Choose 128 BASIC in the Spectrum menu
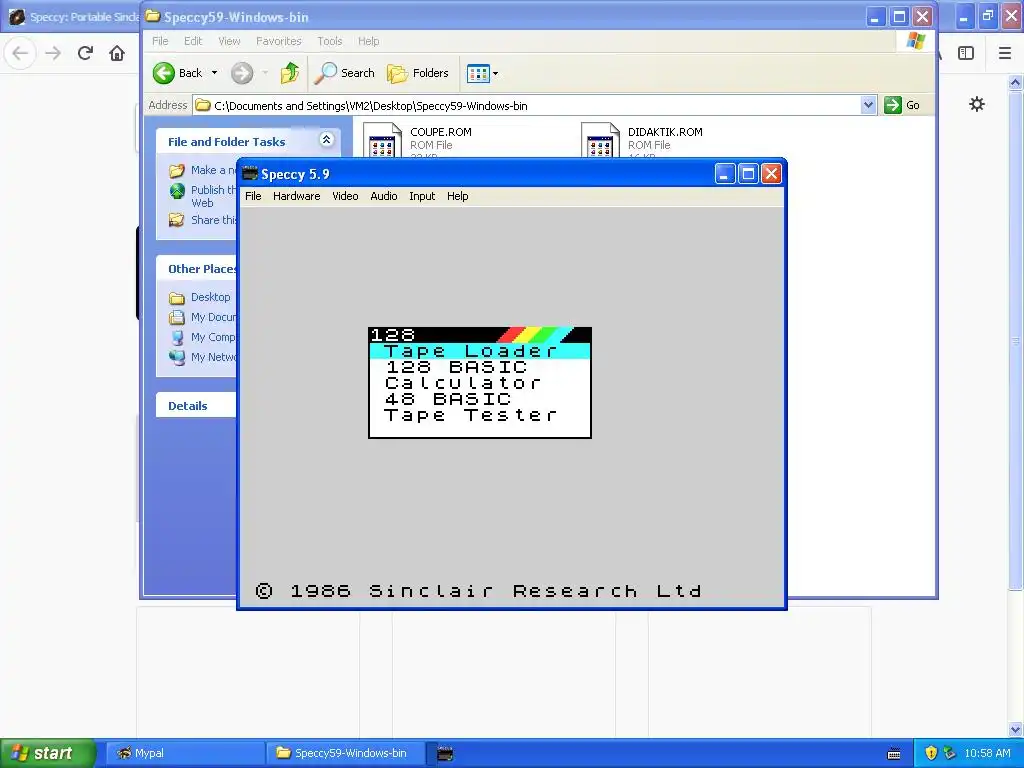The width and height of the screenshot is (1024, 768). pos(456,367)
